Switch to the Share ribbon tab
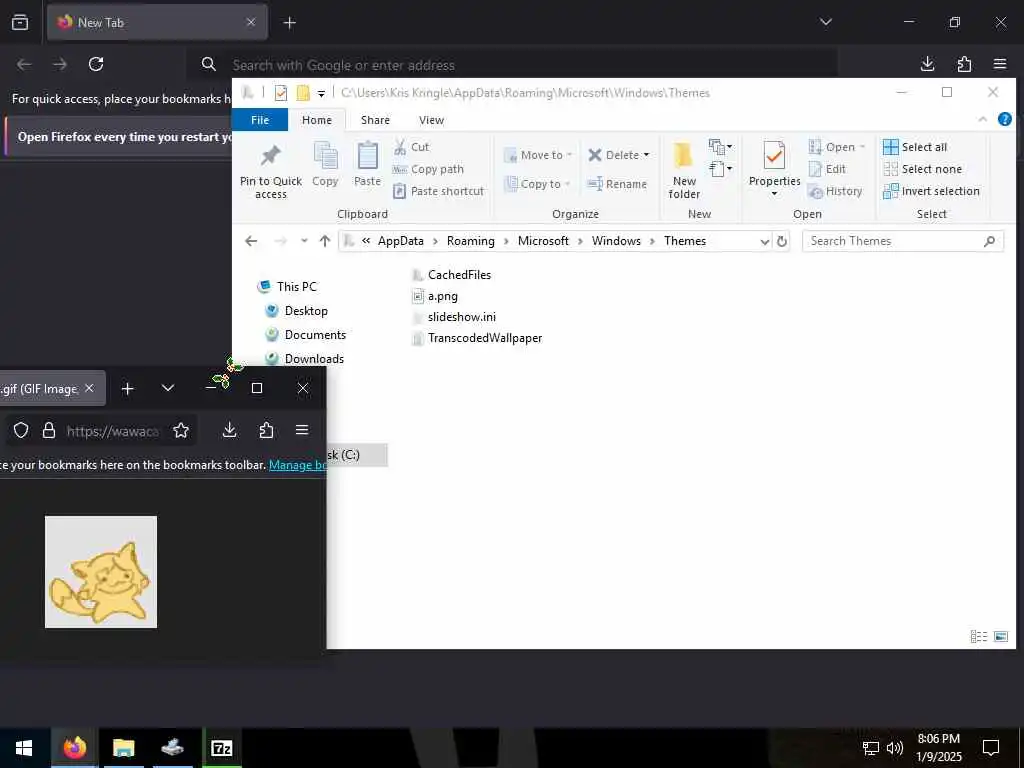The image size is (1024, 768). [x=375, y=120]
